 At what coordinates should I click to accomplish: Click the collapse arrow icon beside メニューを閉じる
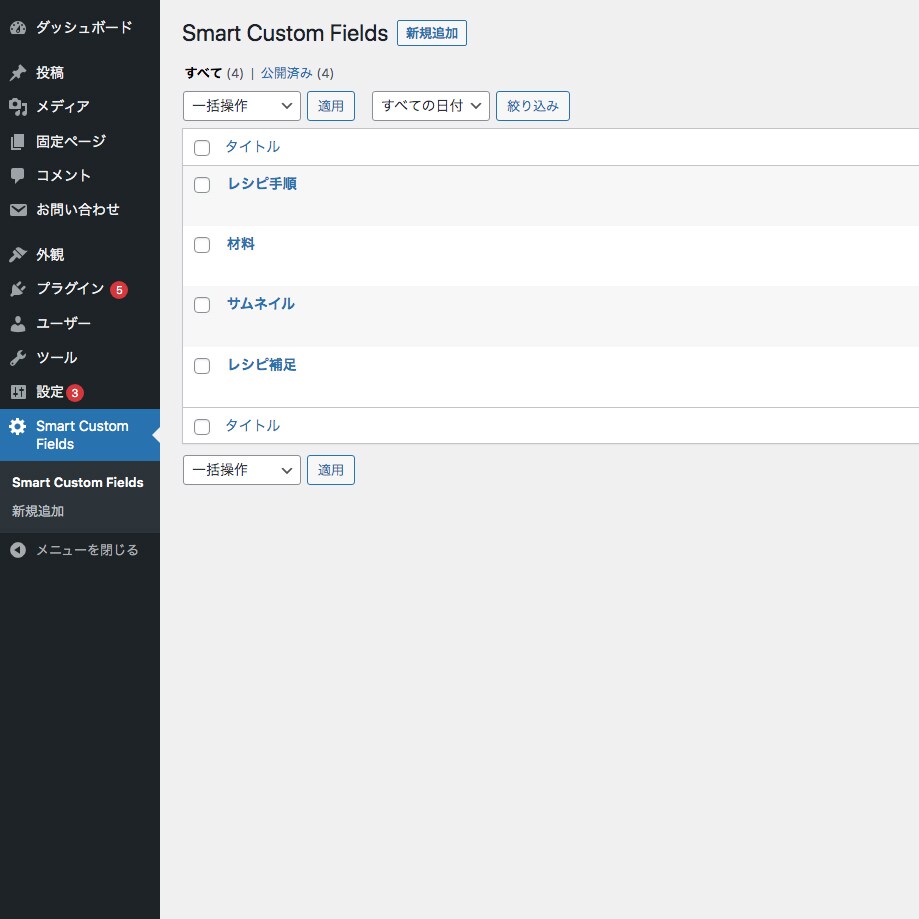point(18,550)
